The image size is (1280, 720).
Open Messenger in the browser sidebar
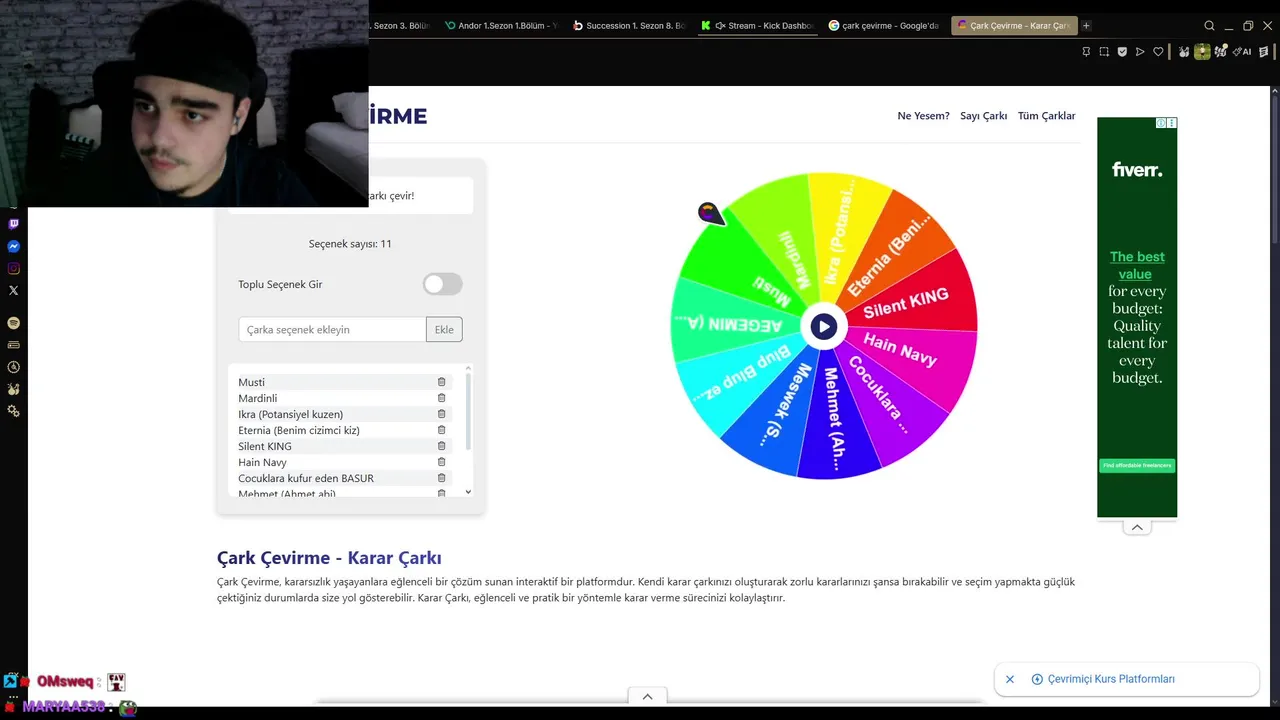point(14,246)
